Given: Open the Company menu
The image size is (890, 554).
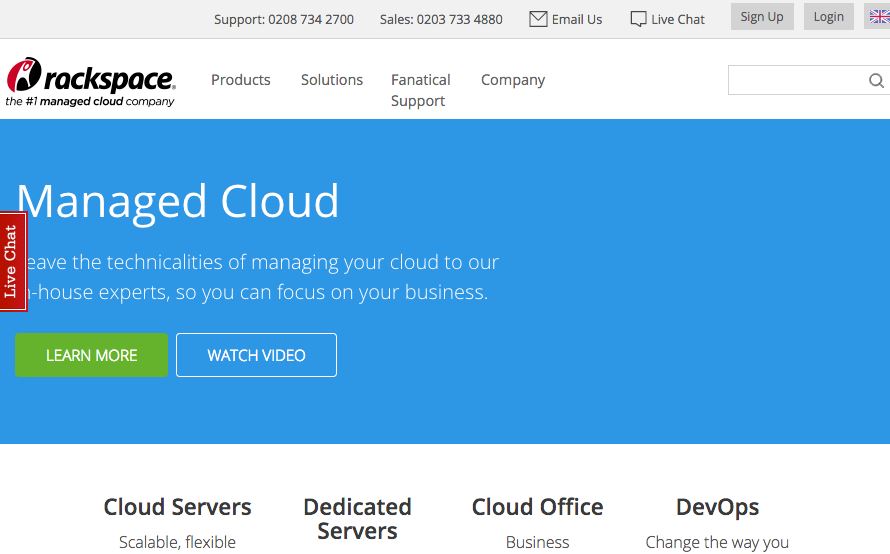Looking at the screenshot, I should [x=513, y=80].
